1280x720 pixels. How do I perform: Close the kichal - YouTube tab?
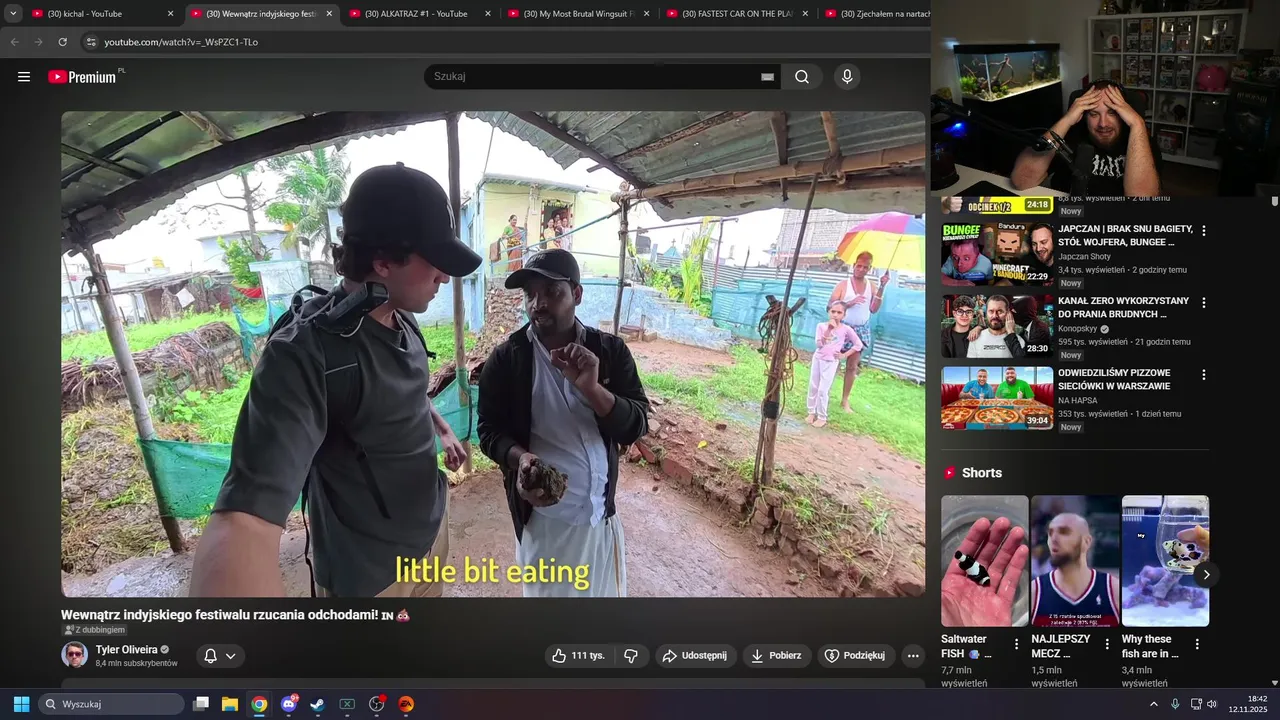170,14
